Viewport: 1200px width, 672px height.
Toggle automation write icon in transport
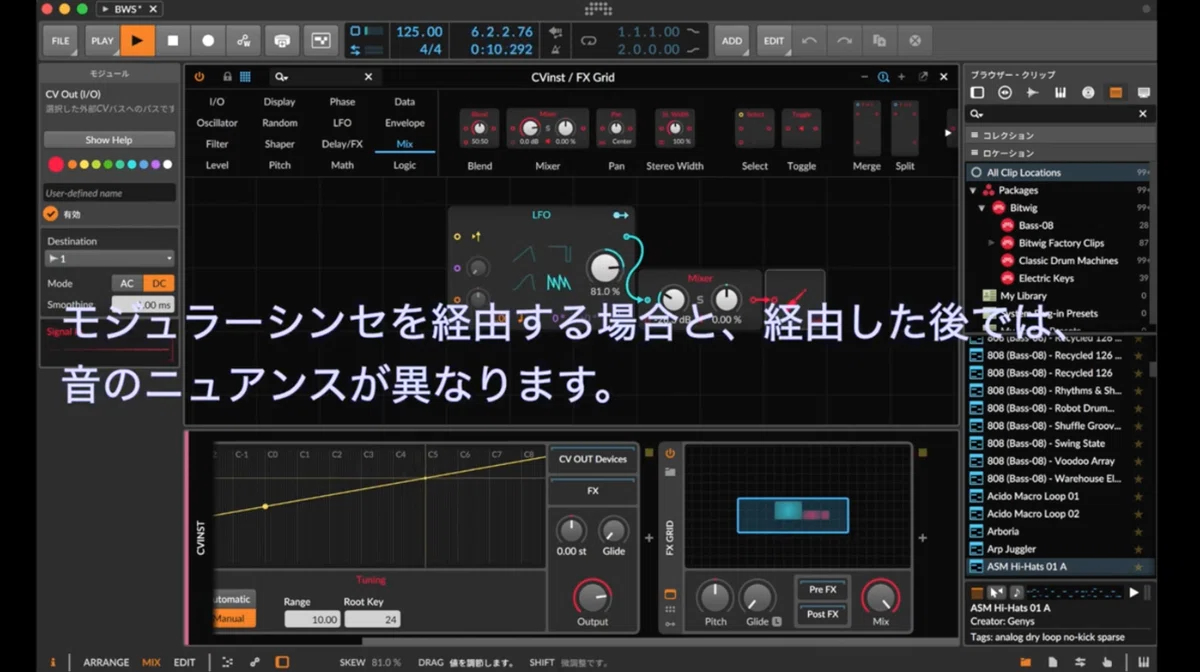coord(243,41)
